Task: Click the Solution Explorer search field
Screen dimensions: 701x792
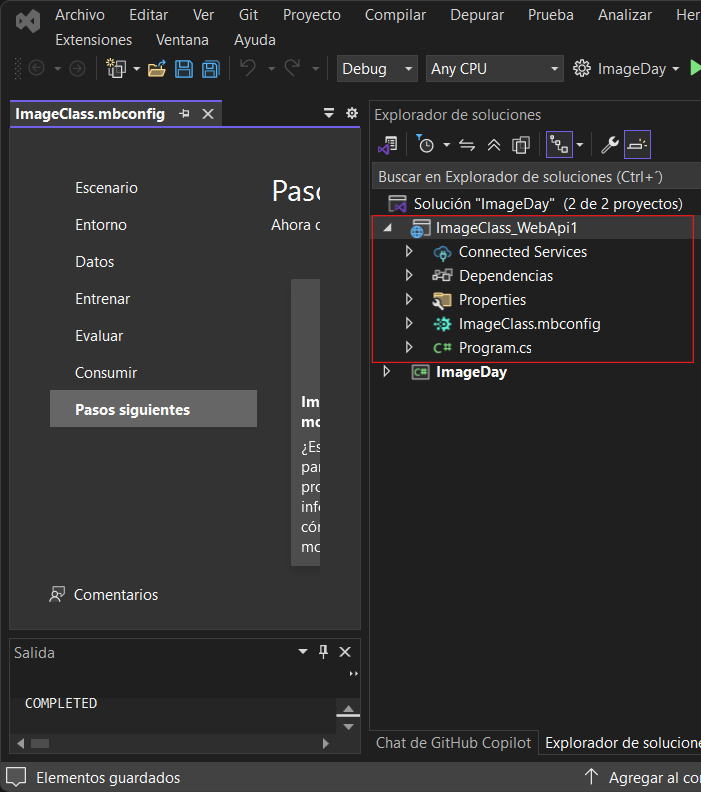Action: click(x=536, y=177)
